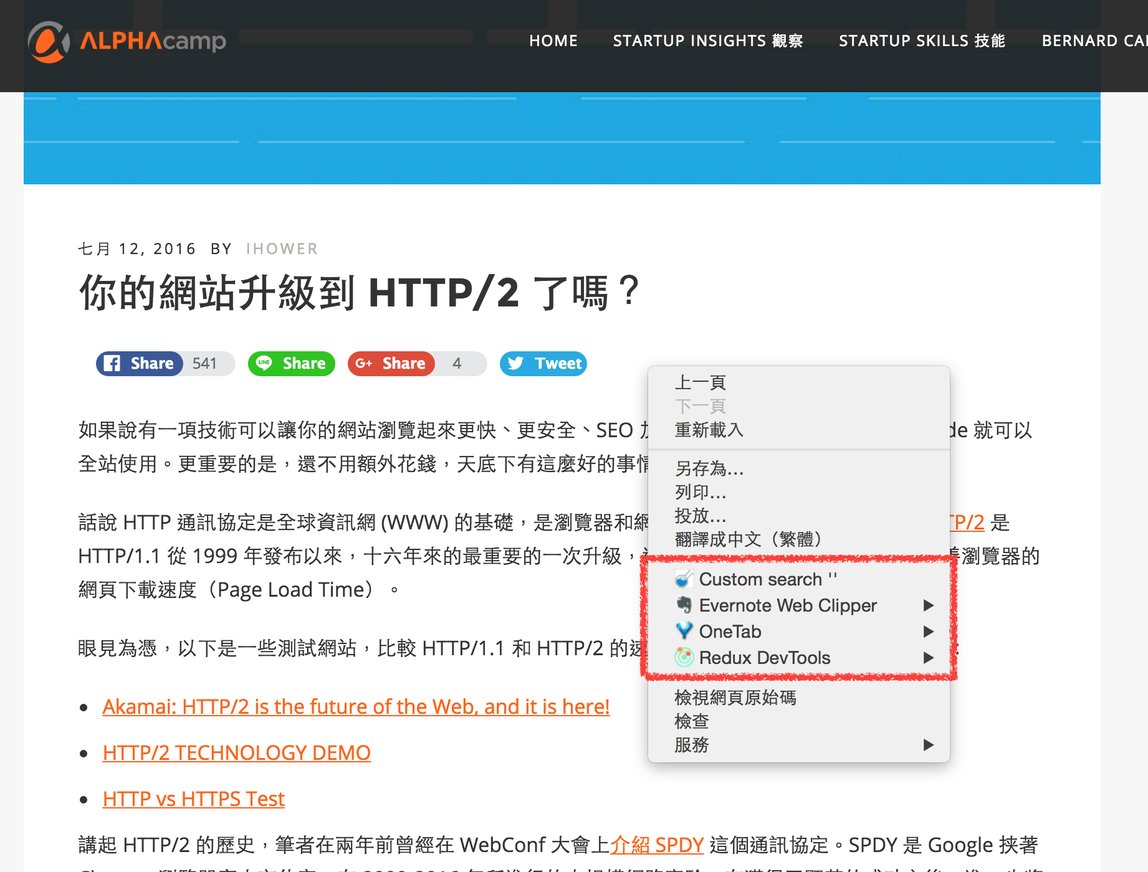Click the Redux DevTools icon
Image resolution: width=1148 pixels, height=872 pixels.
click(x=684, y=658)
